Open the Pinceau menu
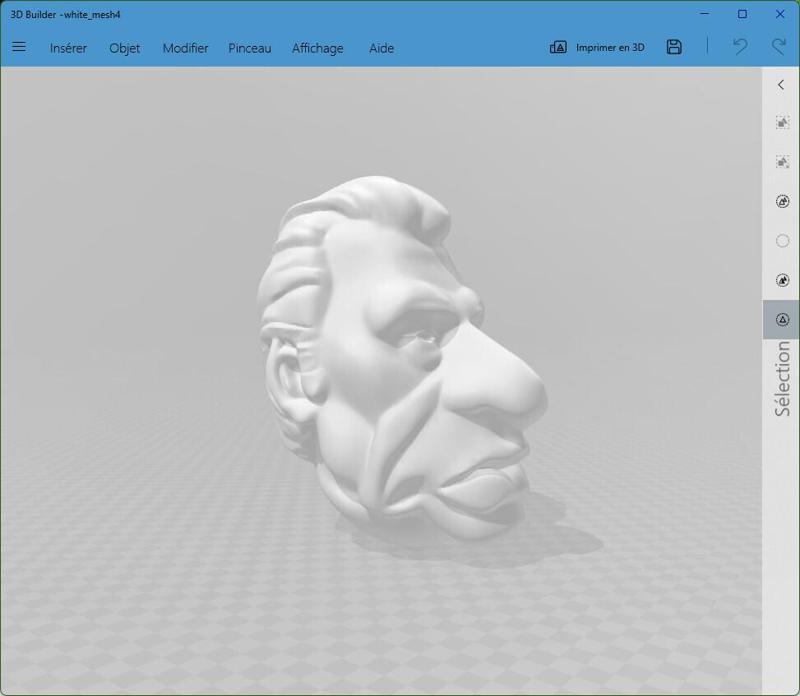 pos(249,48)
